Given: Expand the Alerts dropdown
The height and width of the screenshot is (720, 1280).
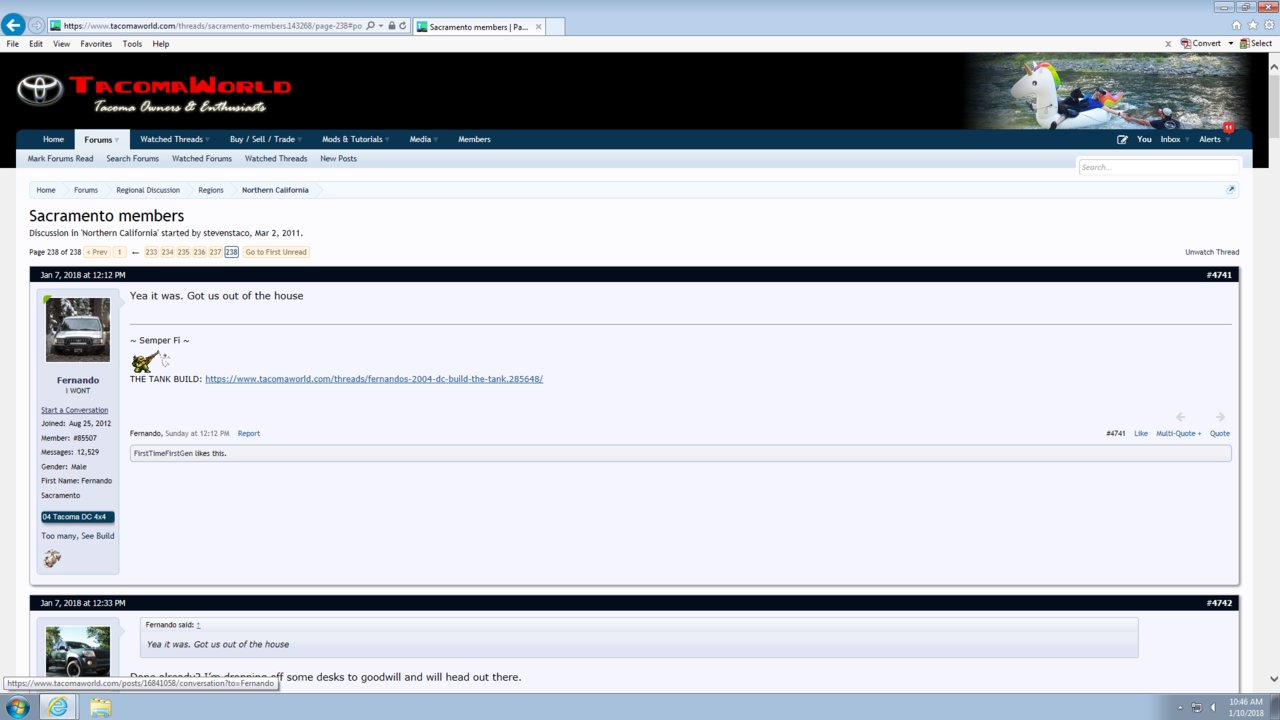Looking at the screenshot, I should (x=1226, y=140).
